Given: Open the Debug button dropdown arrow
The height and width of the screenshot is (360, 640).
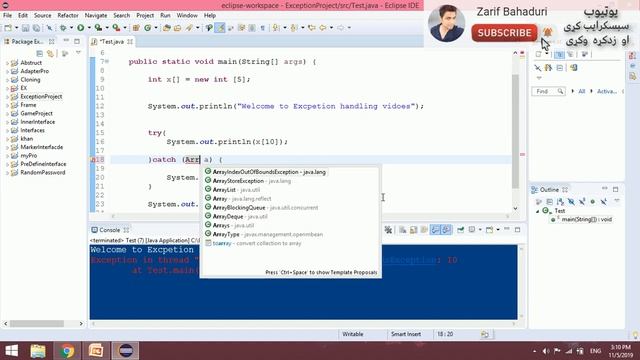Looking at the screenshot, I should (71, 28).
